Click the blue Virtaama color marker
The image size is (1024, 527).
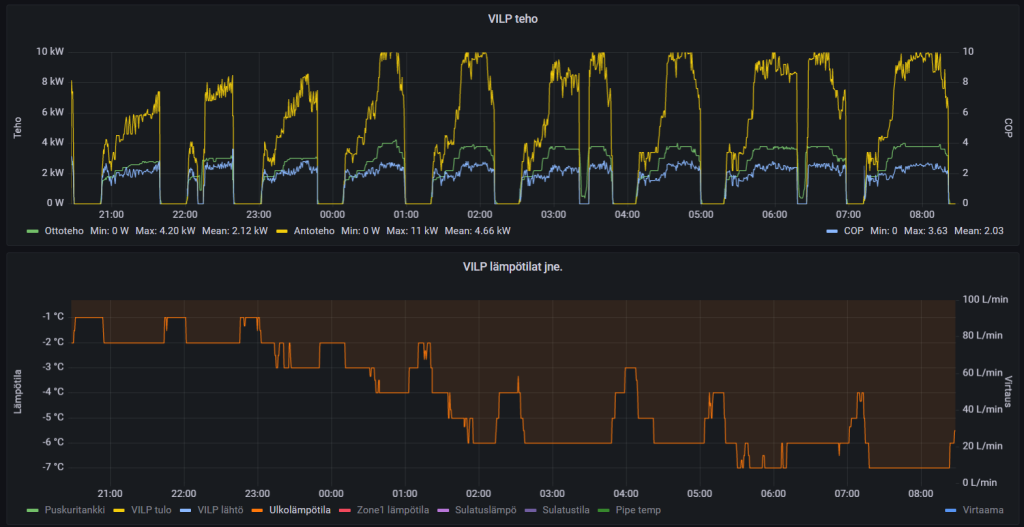pyautogui.click(x=950, y=510)
